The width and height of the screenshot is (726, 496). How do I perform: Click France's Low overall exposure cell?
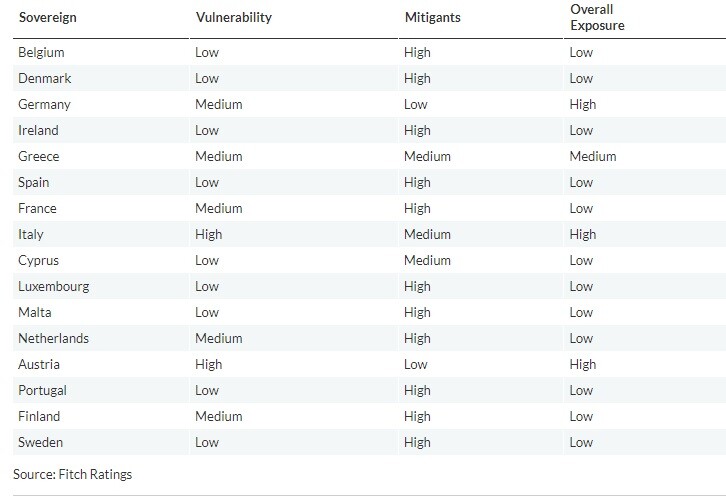tap(581, 208)
